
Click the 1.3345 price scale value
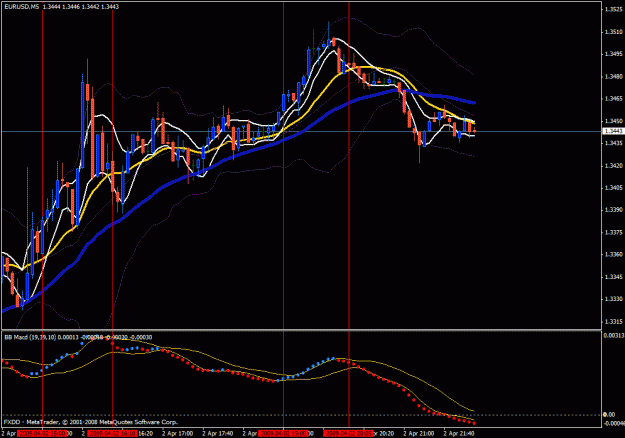[614, 276]
